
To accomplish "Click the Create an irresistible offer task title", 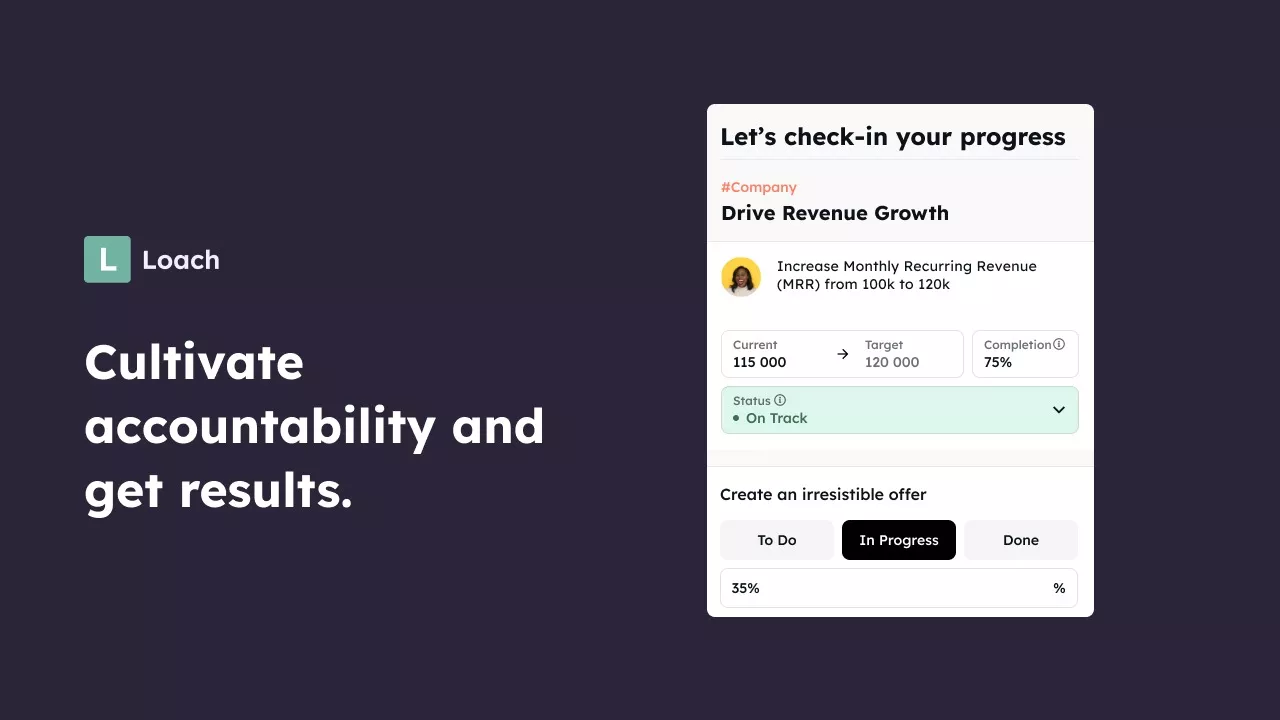I will tap(823, 494).
